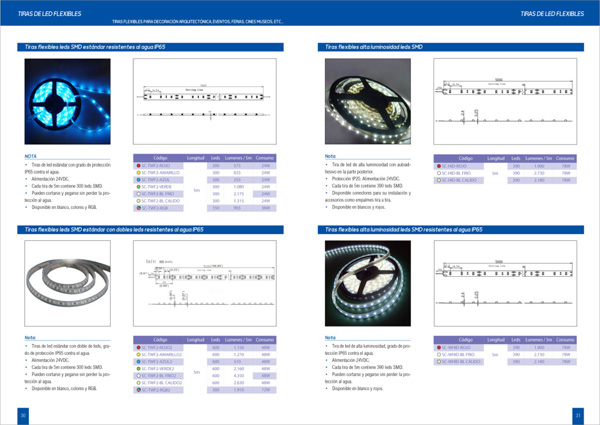Click page number 31 in footer

point(577,415)
